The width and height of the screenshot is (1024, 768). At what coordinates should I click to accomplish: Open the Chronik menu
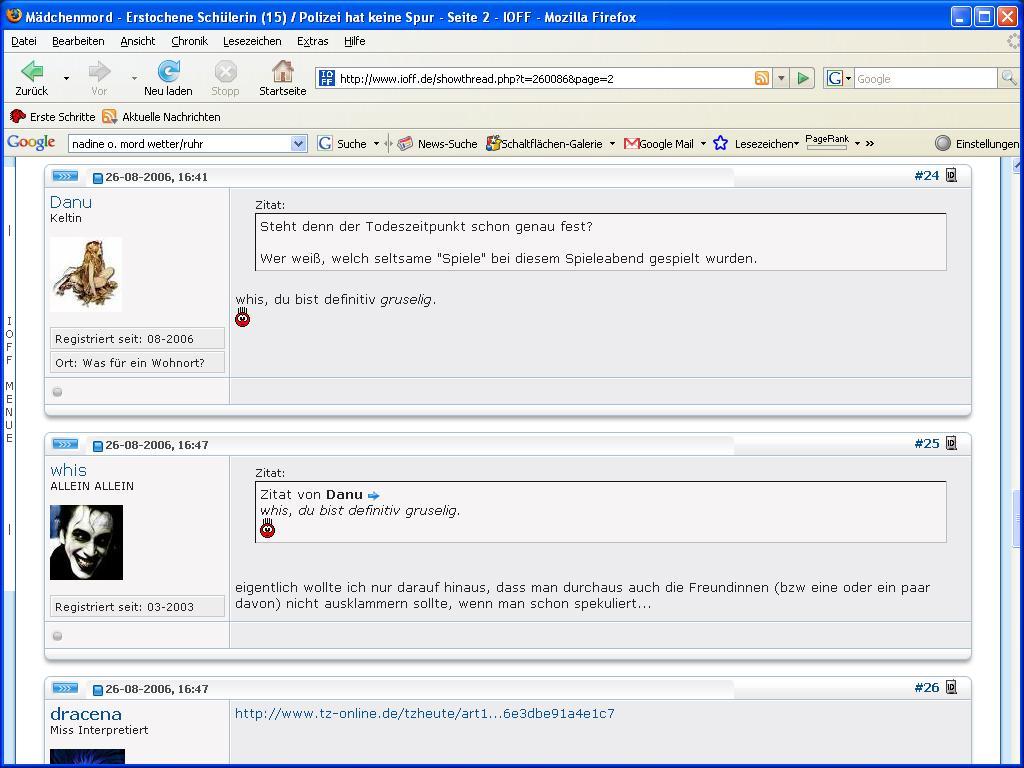pos(189,41)
